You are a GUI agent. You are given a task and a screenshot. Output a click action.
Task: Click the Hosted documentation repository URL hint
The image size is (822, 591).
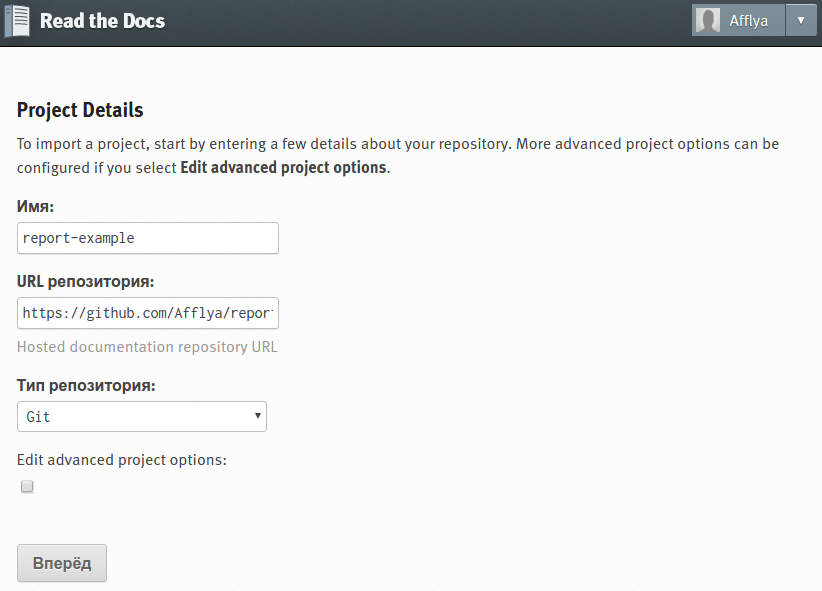tap(147, 347)
